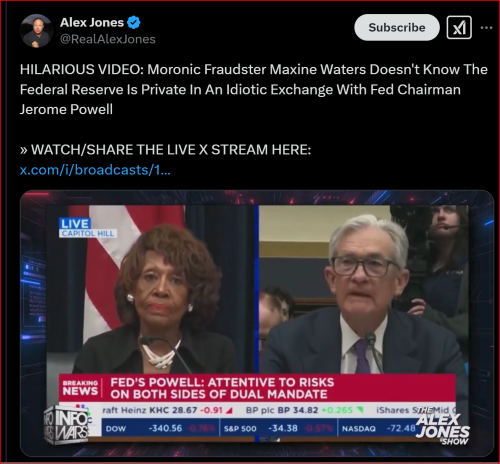
Task: Click the Breaking News label in banner
Action: click(x=80, y=388)
